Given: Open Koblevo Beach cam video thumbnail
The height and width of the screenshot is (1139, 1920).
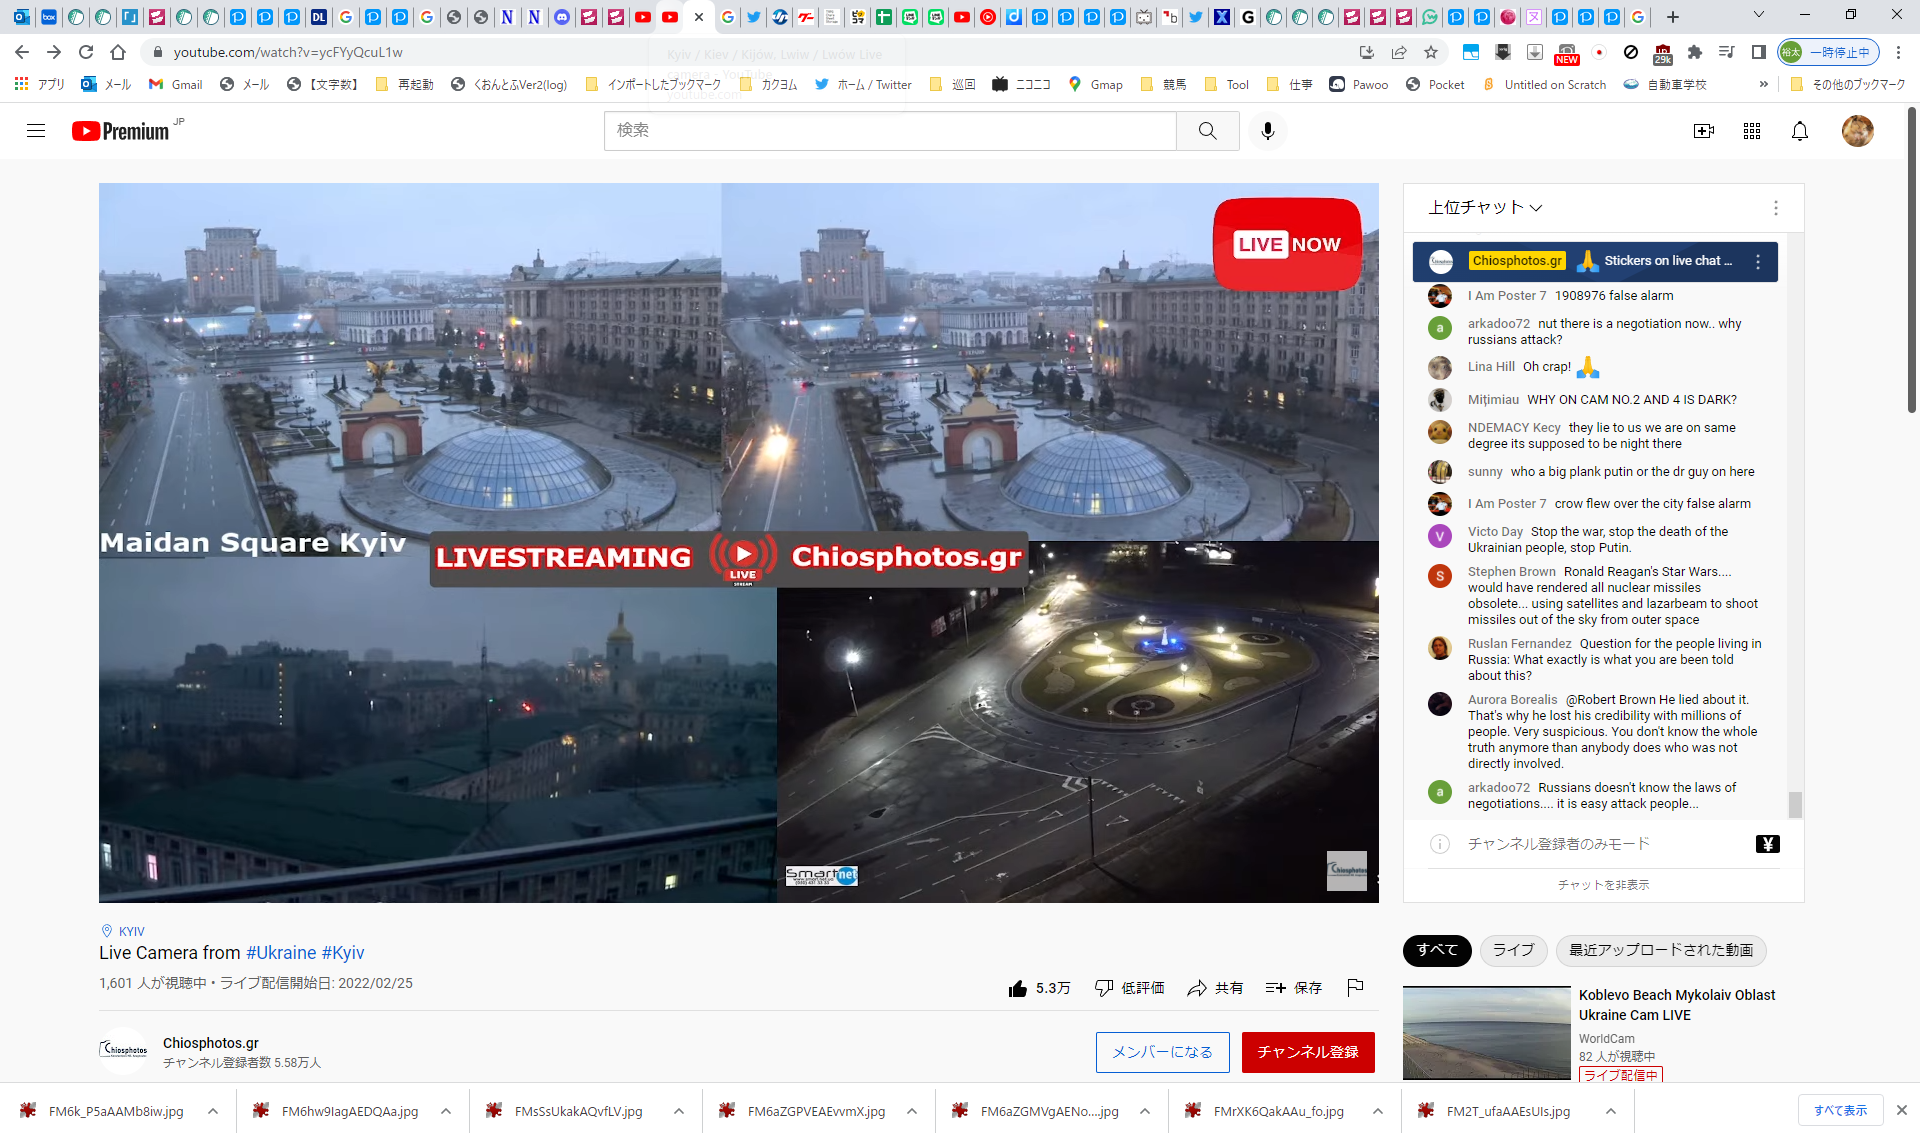Looking at the screenshot, I should click(1486, 1033).
